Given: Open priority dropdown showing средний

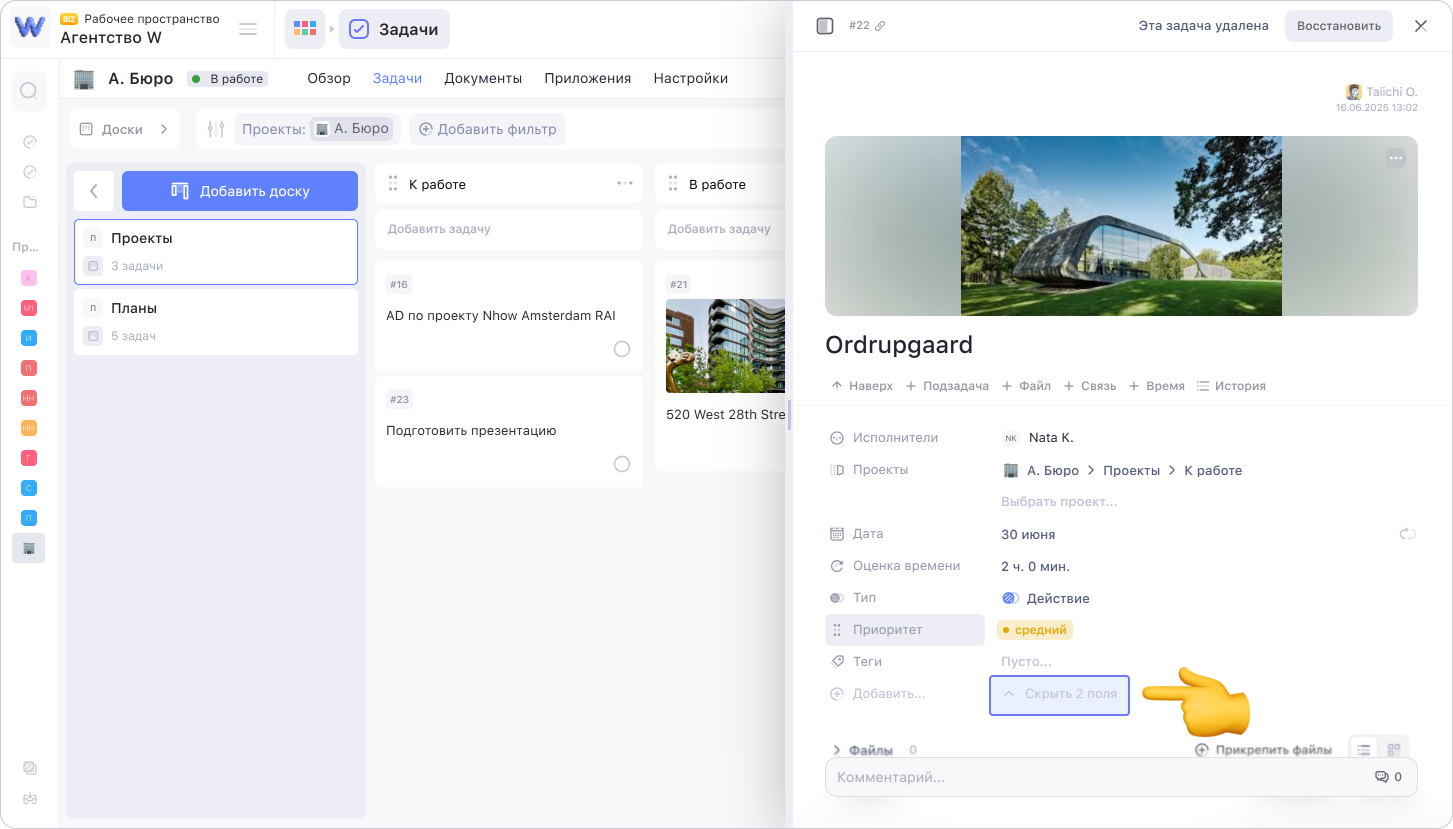Looking at the screenshot, I should [x=1035, y=630].
